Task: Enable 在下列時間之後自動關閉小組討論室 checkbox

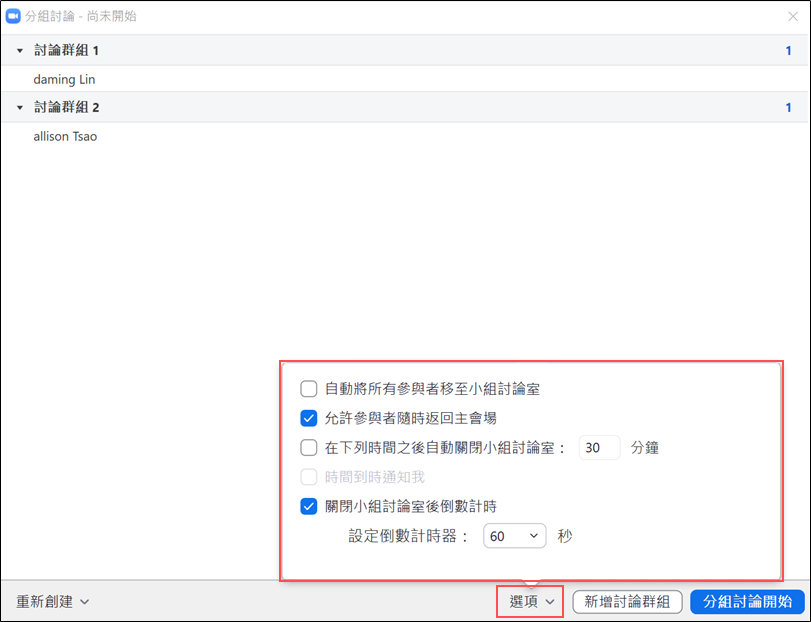Action: (309, 447)
